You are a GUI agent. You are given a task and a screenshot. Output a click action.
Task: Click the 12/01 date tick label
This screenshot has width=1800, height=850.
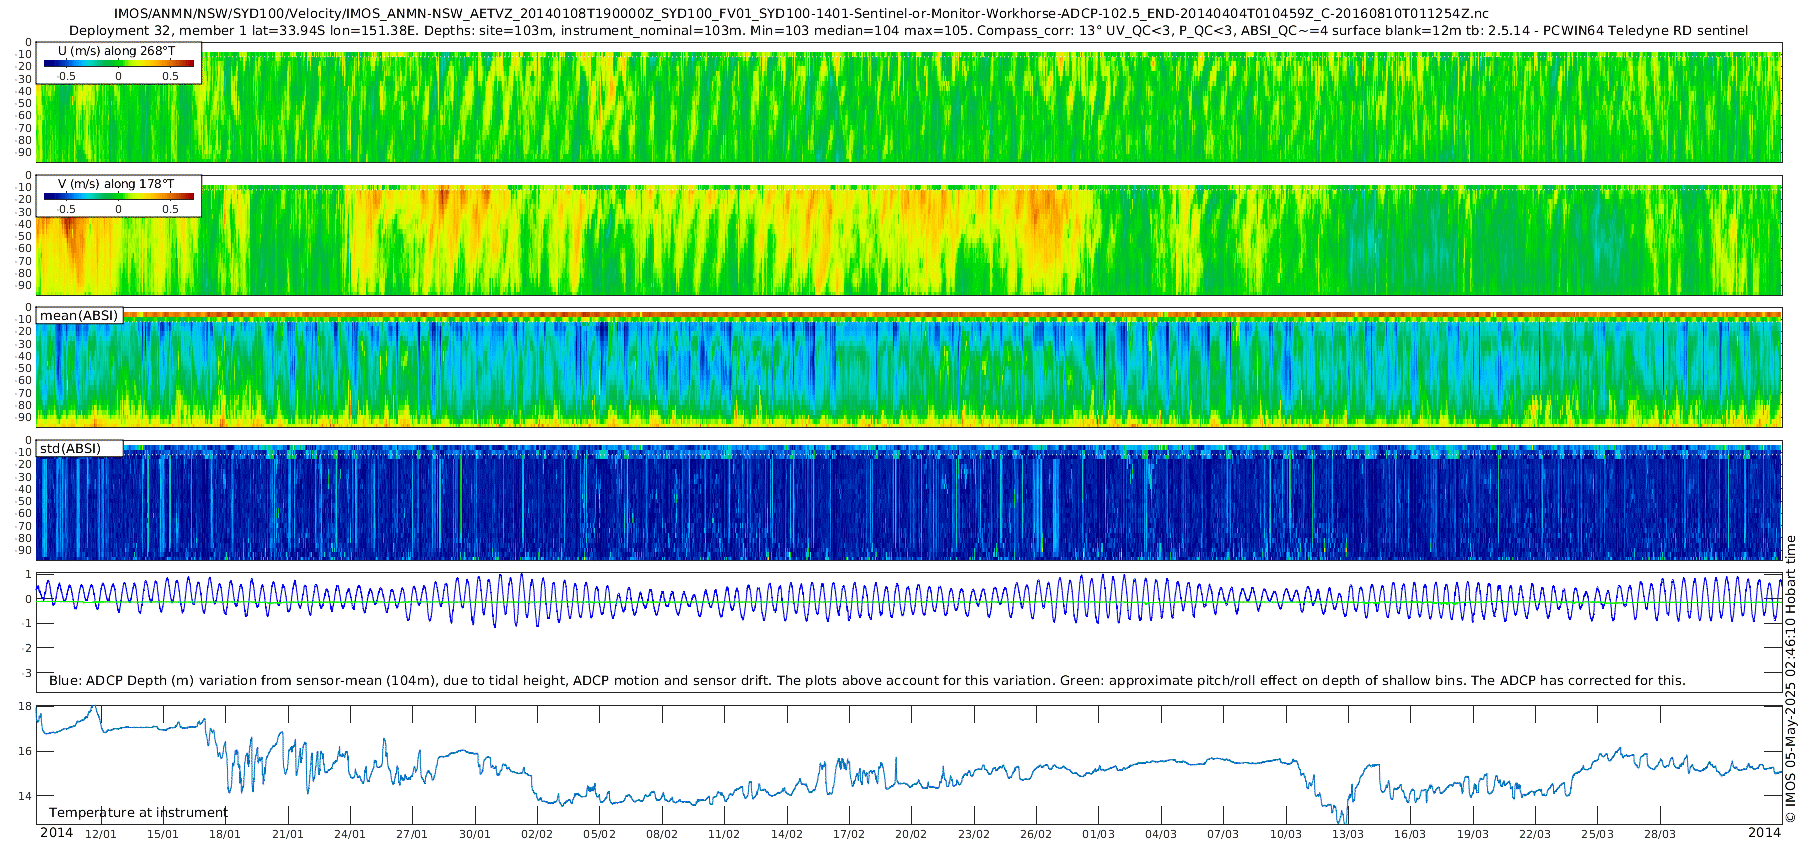(100, 834)
